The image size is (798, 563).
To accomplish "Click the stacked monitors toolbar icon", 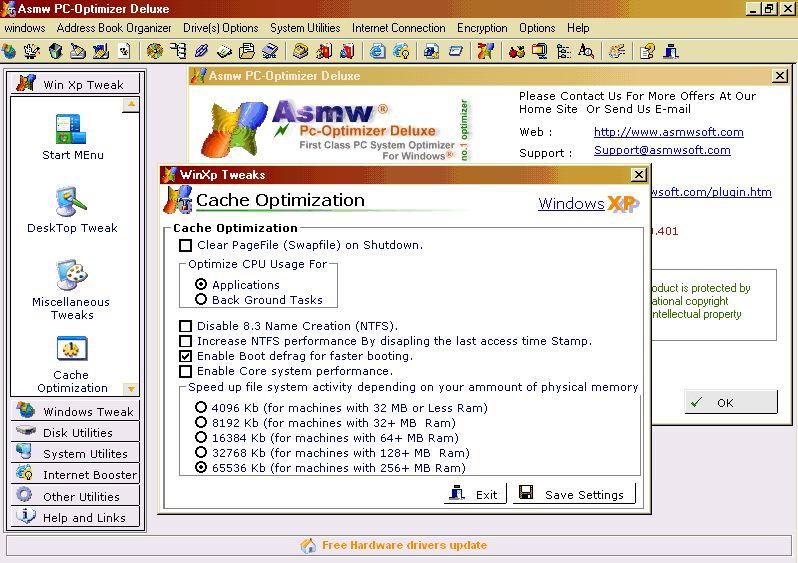I will point(539,51).
